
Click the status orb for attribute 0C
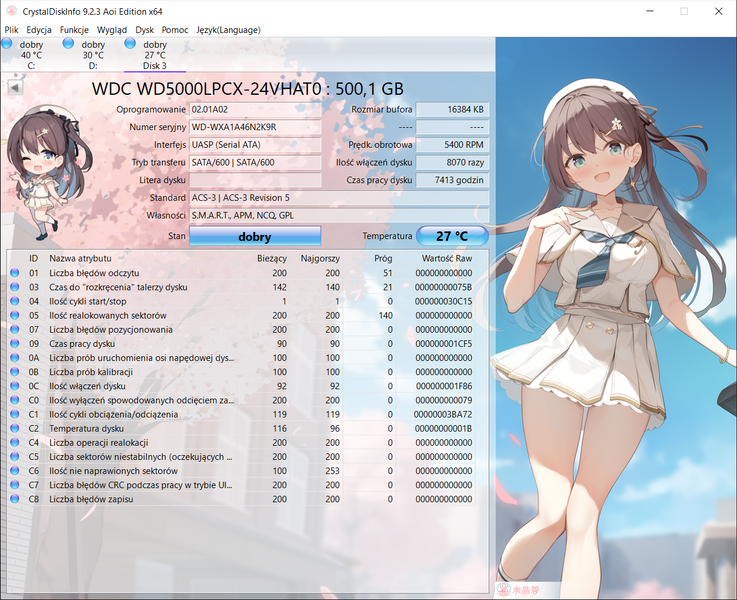pyautogui.click(x=15, y=386)
